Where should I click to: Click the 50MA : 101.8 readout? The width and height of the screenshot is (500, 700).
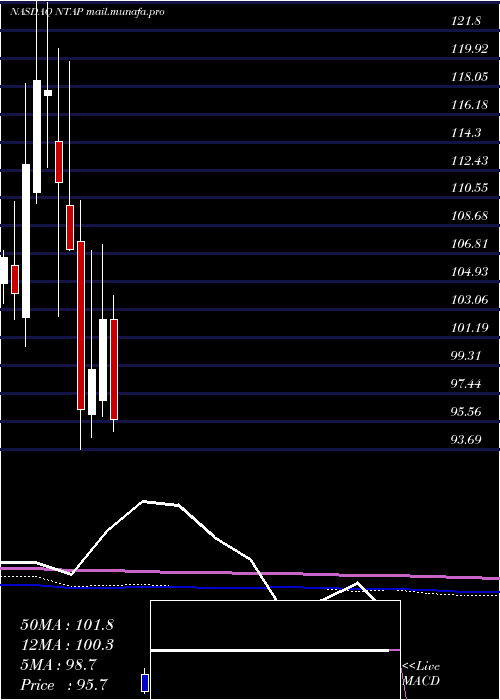click(67, 625)
